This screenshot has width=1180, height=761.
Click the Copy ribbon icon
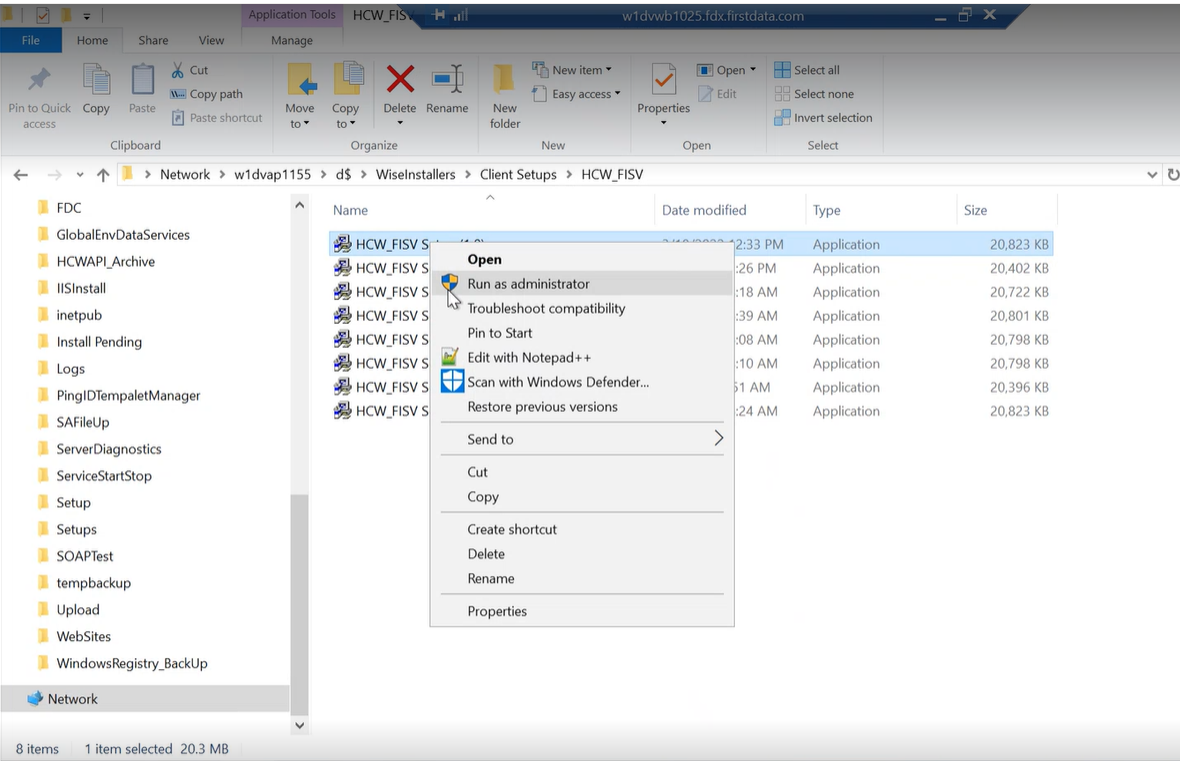(x=96, y=79)
